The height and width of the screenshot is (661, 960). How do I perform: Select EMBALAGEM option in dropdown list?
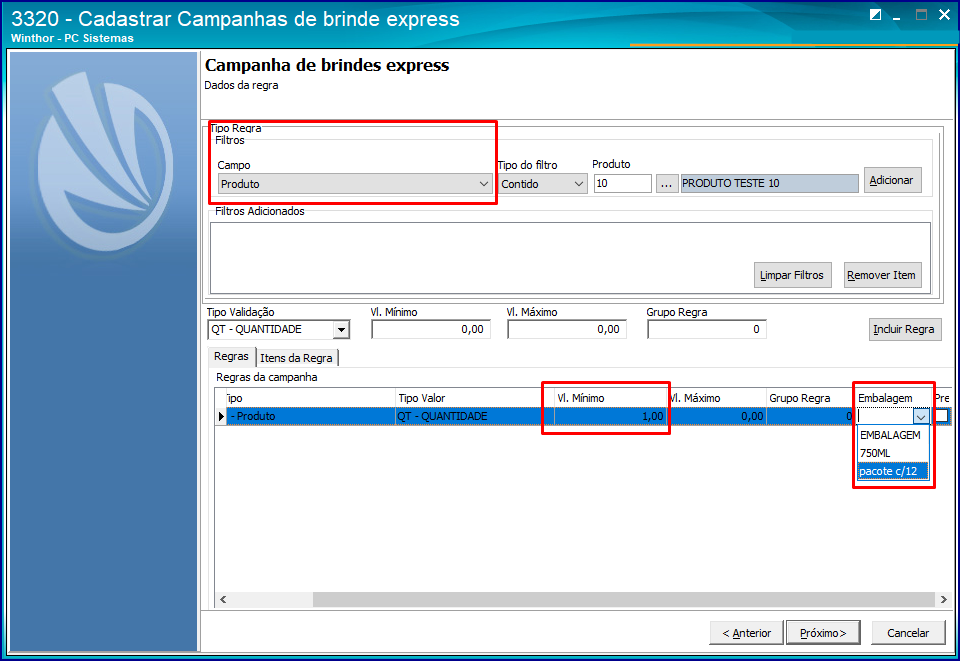893,435
